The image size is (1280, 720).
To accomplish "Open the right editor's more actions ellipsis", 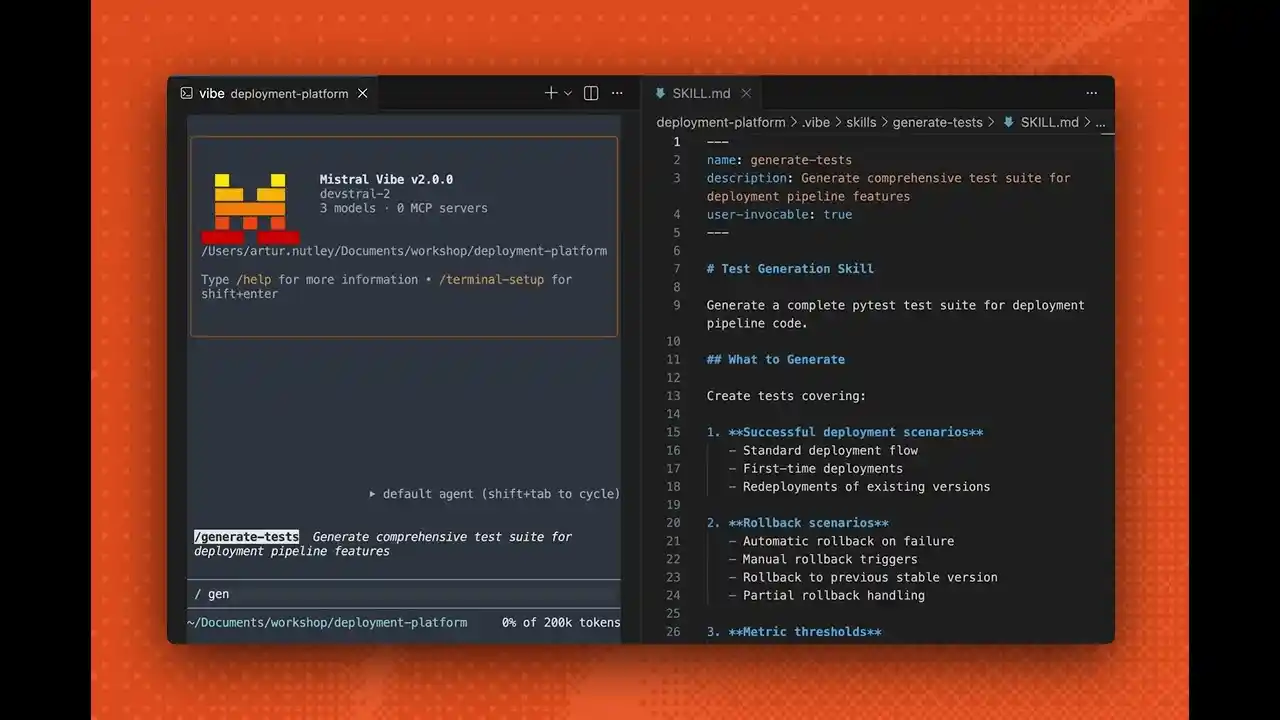I will click(x=1092, y=93).
